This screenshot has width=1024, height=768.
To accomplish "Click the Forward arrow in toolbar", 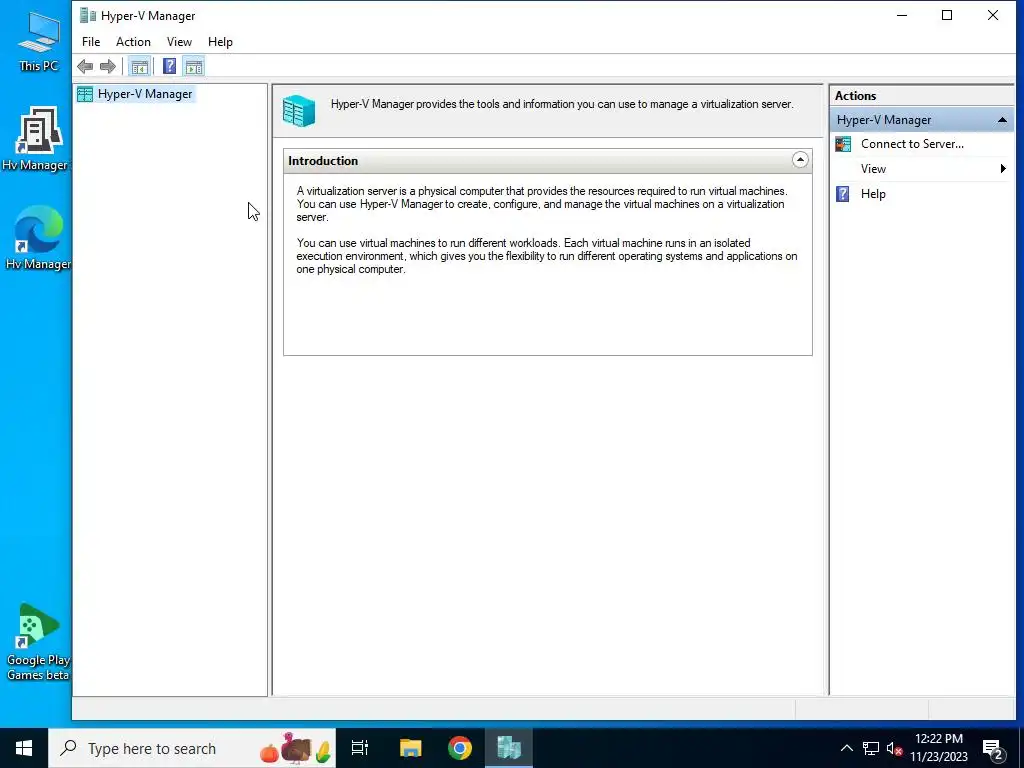I will point(108,66).
